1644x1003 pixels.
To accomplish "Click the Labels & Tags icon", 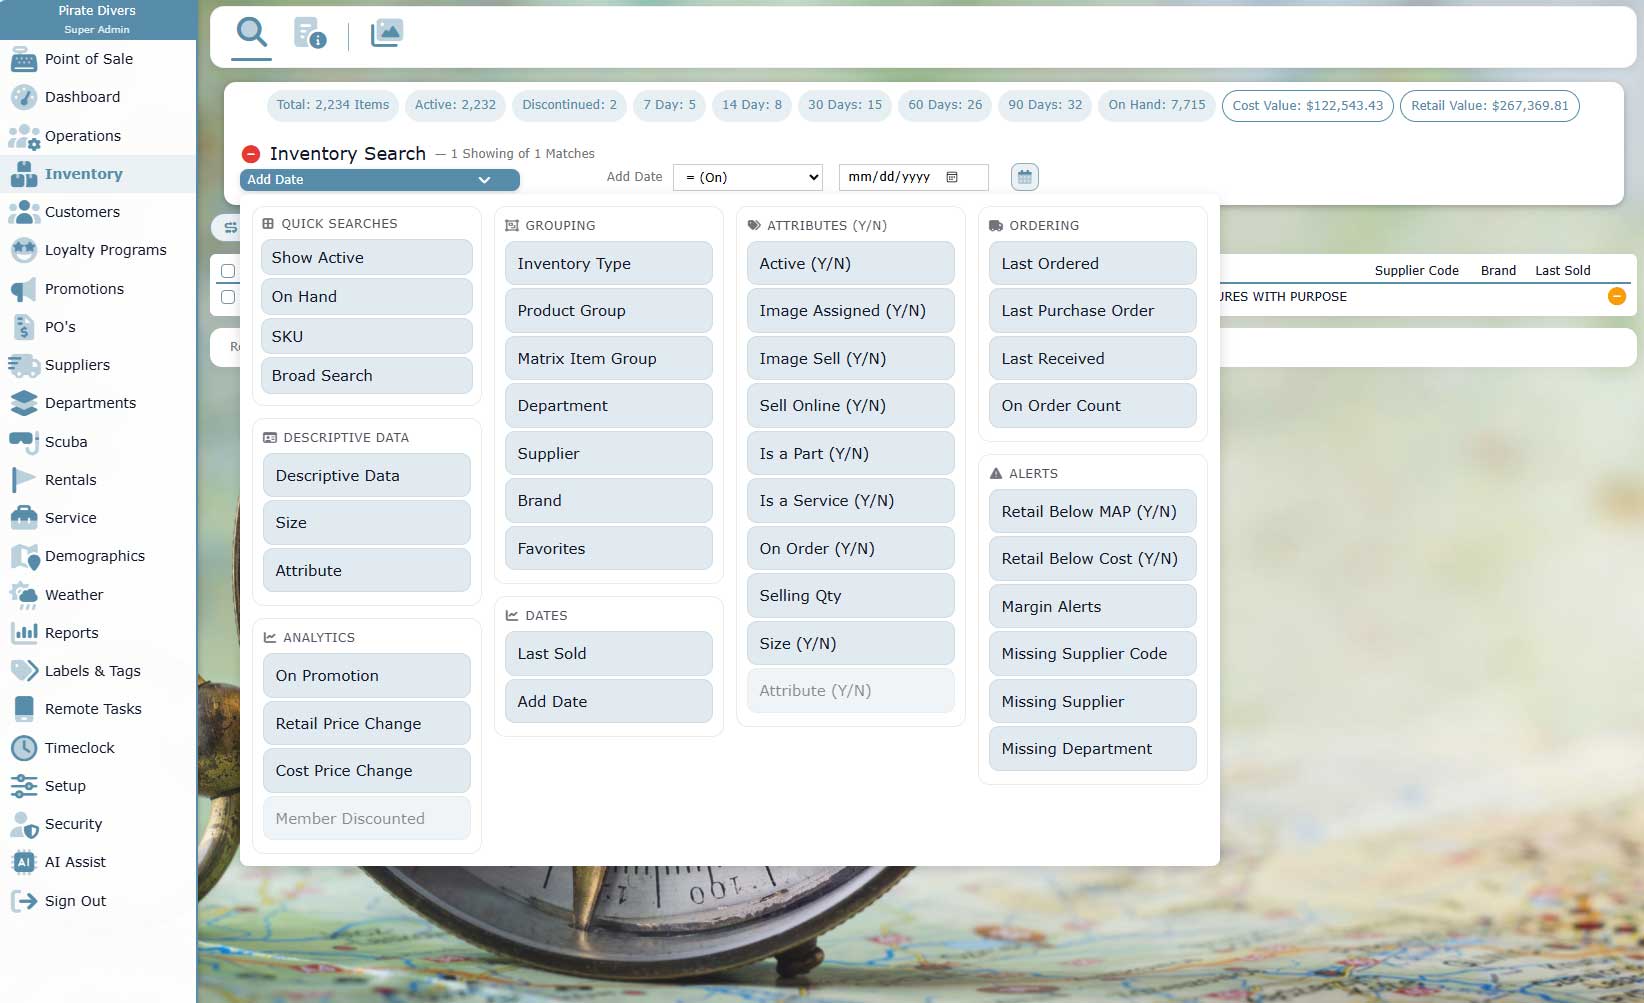I will coord(23,671).
